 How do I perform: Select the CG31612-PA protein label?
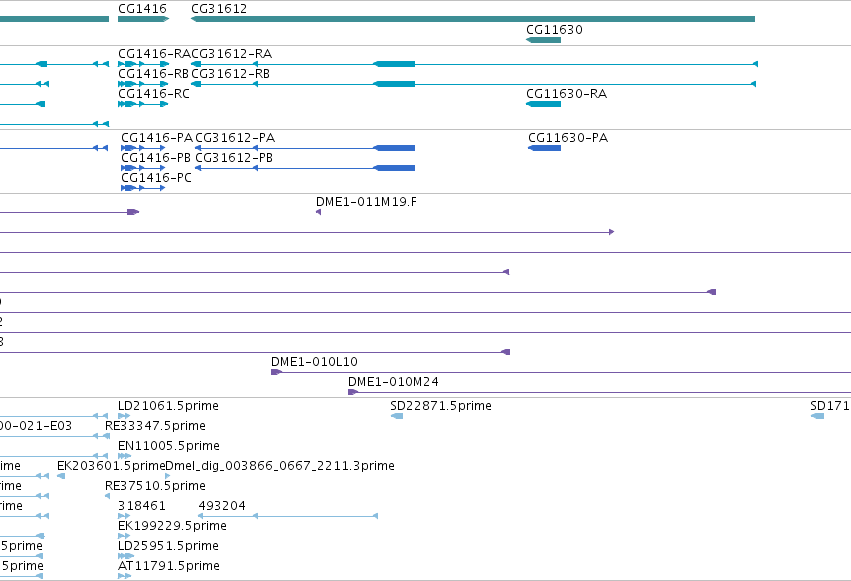(x=235, y=138)
